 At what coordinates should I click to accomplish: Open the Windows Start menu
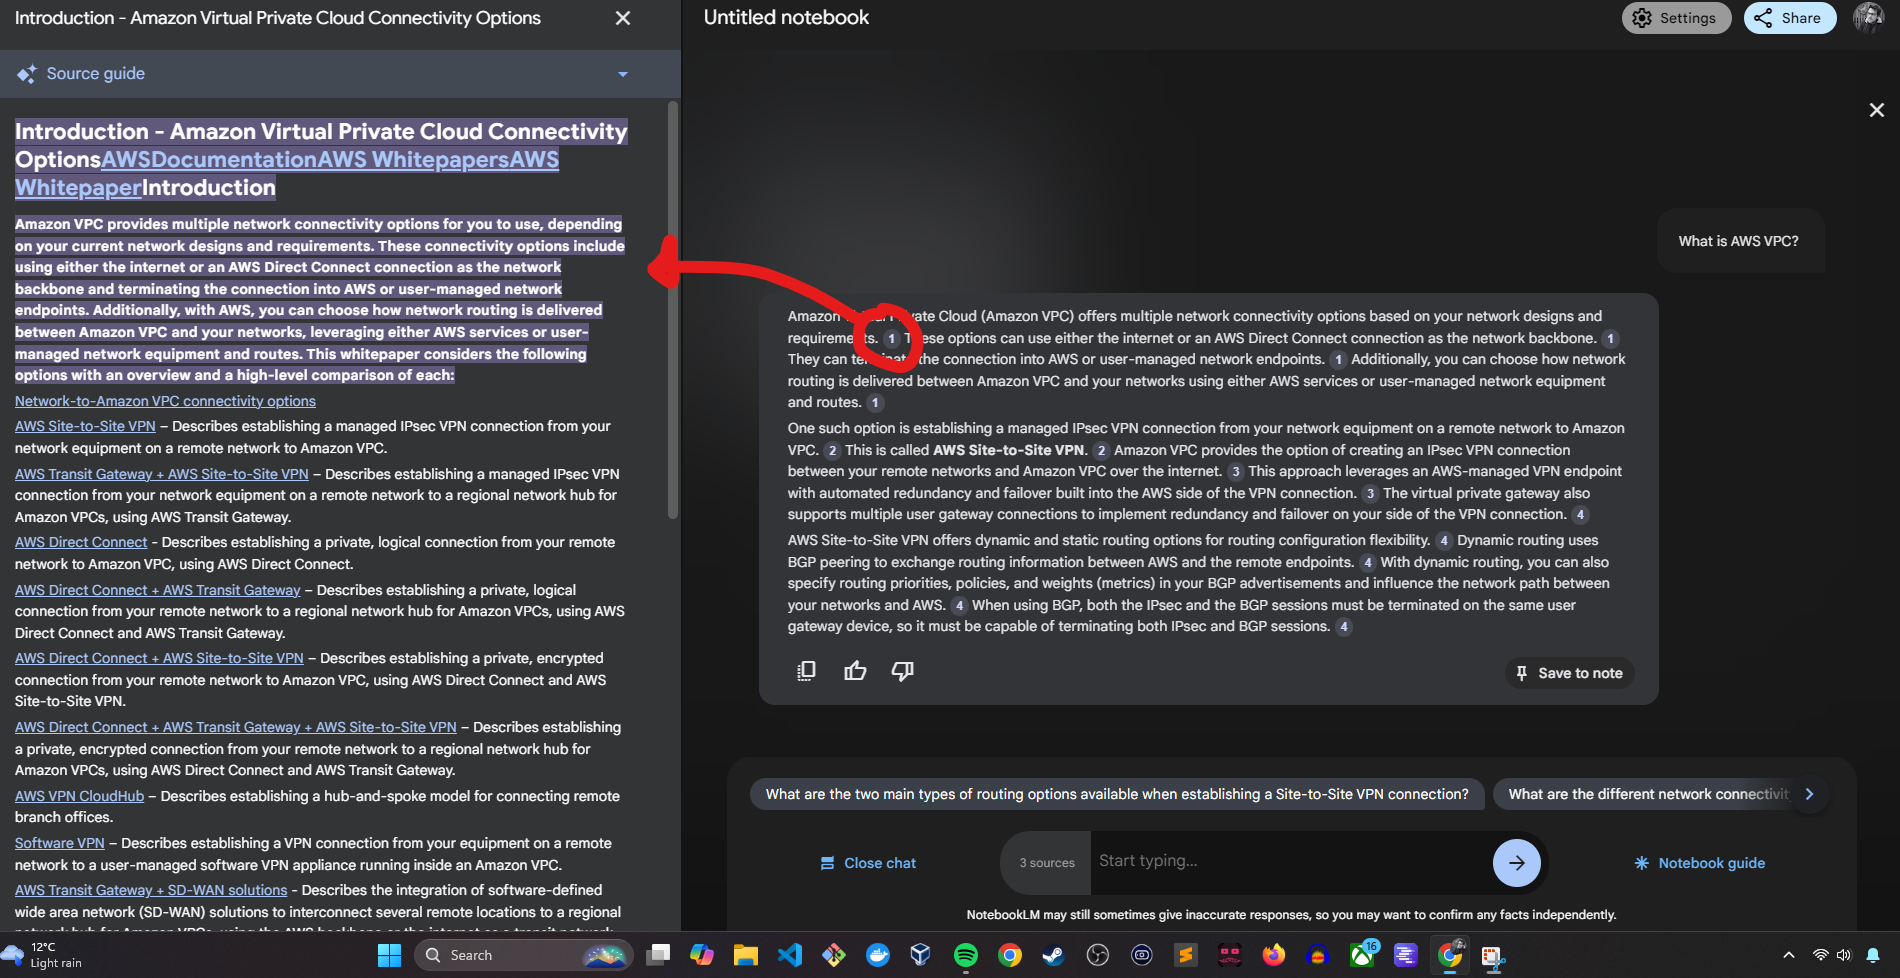coord(390,955)
